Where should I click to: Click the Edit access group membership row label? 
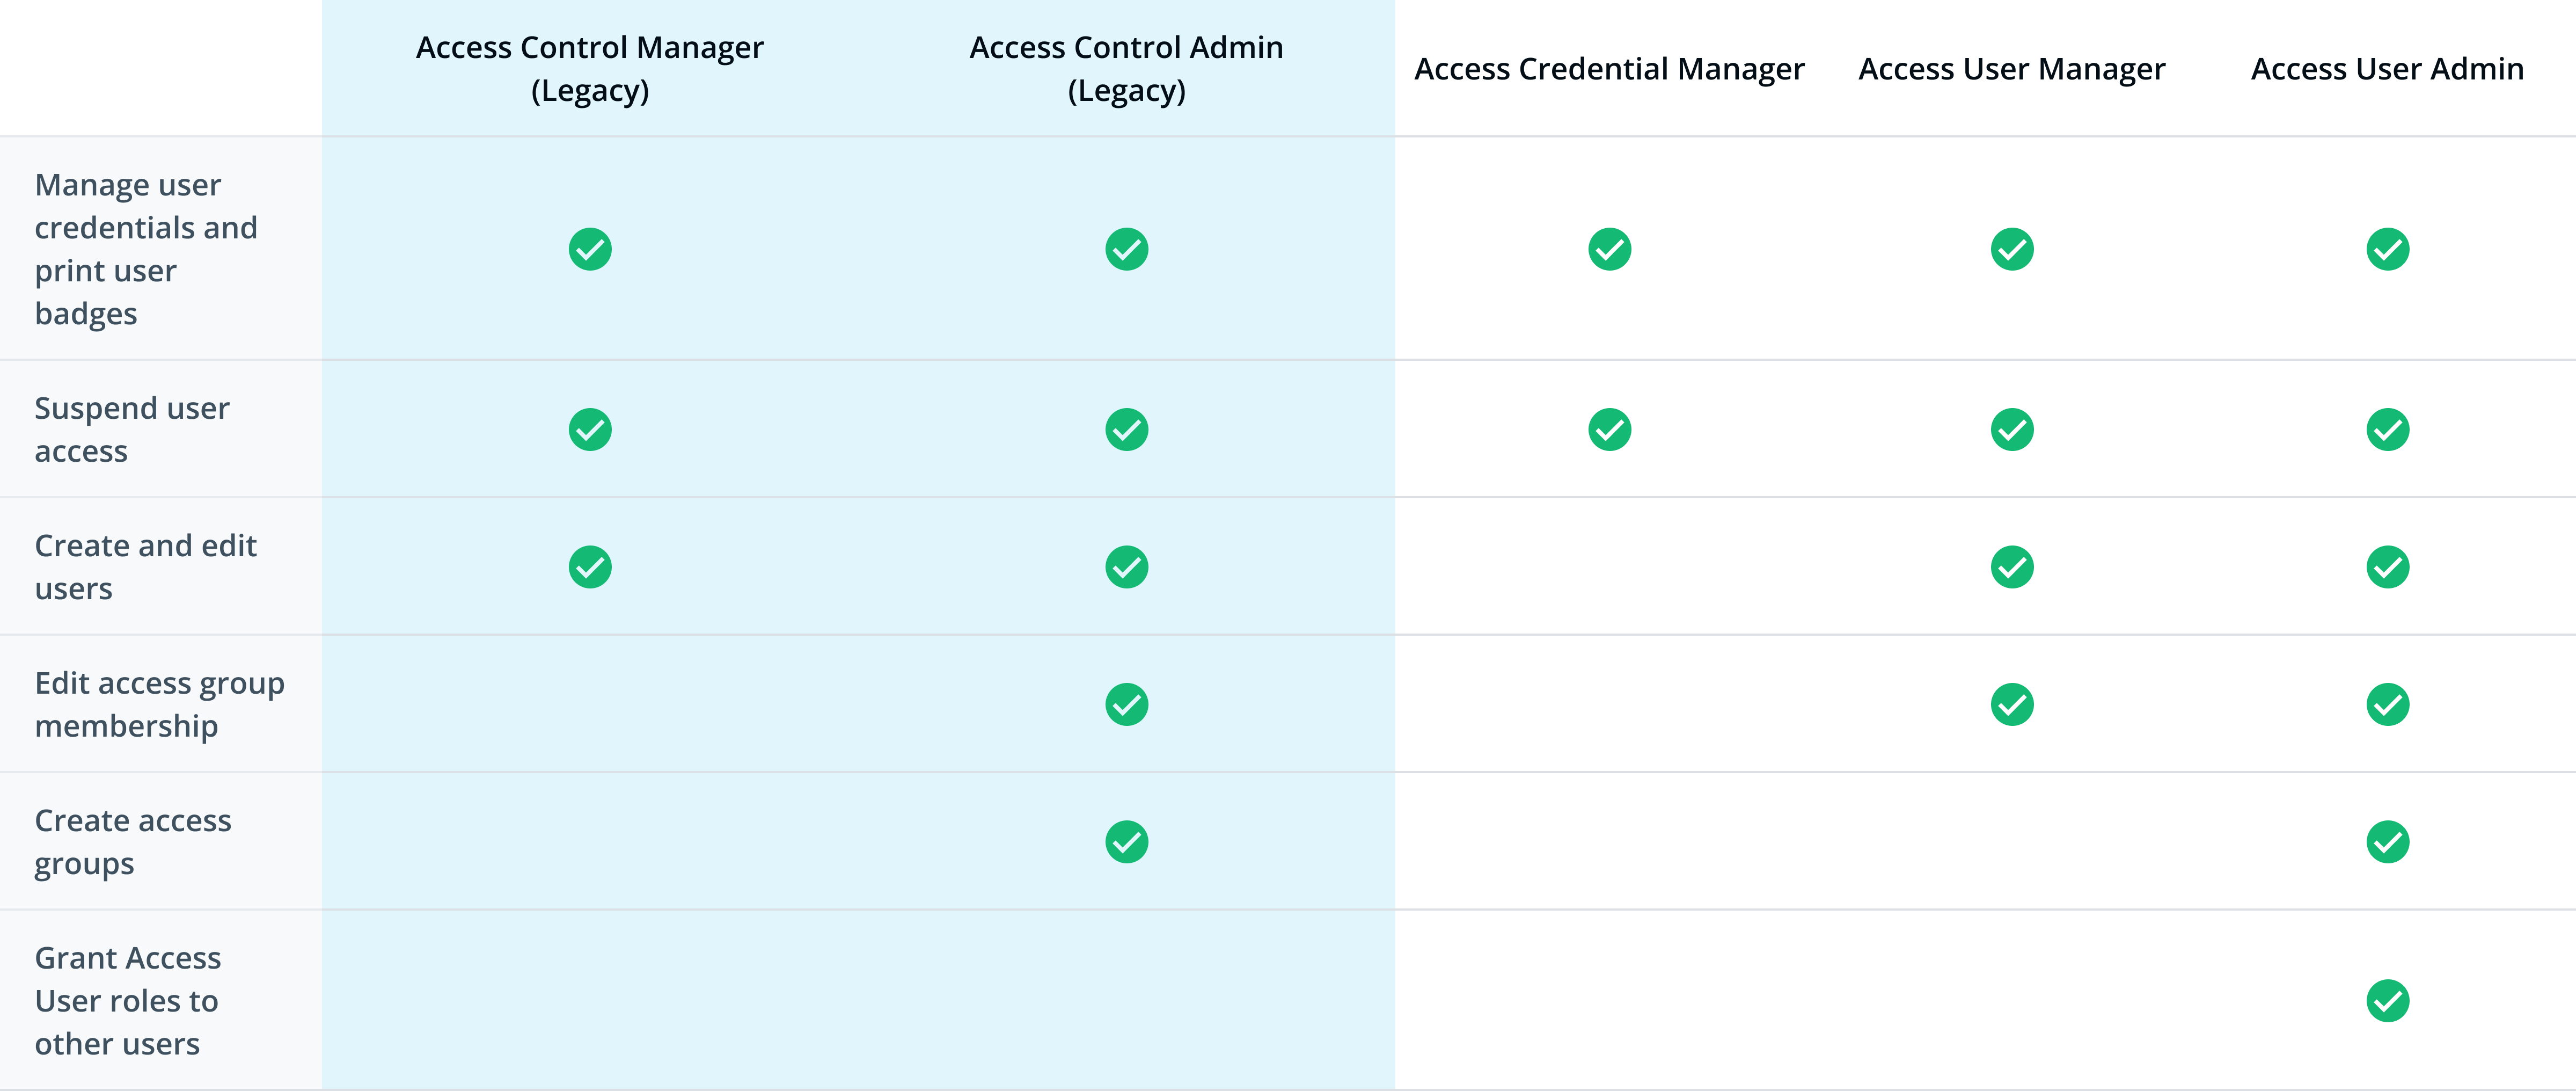159,704
